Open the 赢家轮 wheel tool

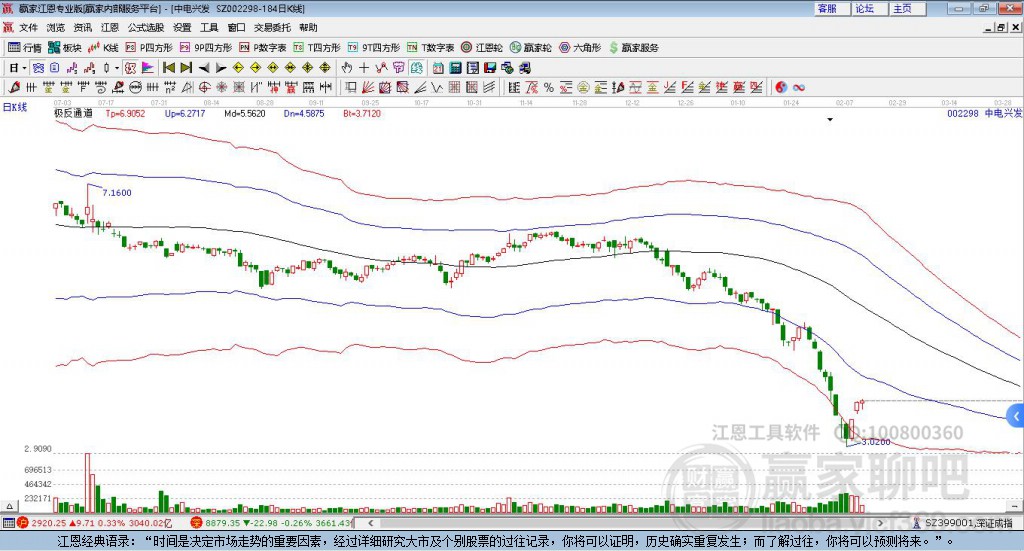click(531, 48)
